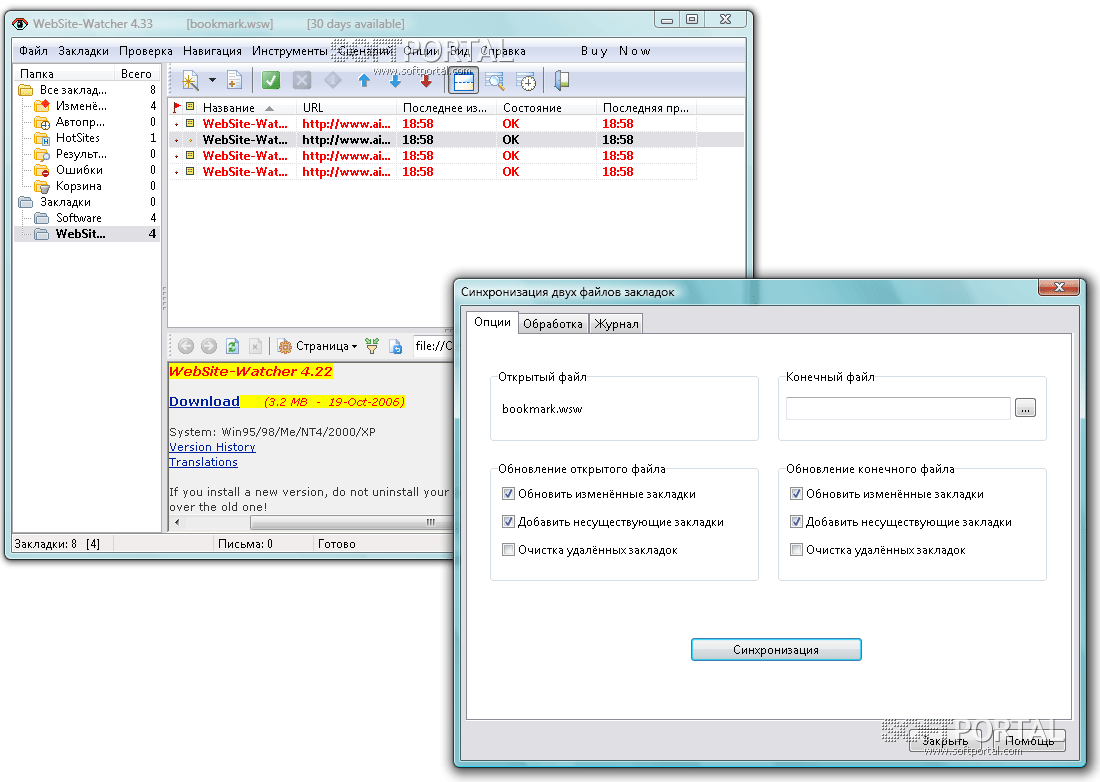Open the Version History link
The image size is (1100, 782).
(212, 447)
